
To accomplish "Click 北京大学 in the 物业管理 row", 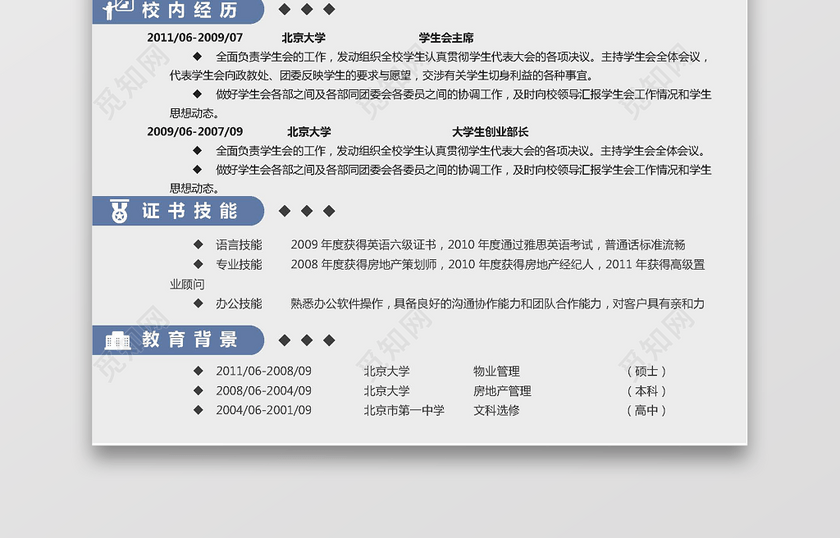I will [x=387, y=371].
